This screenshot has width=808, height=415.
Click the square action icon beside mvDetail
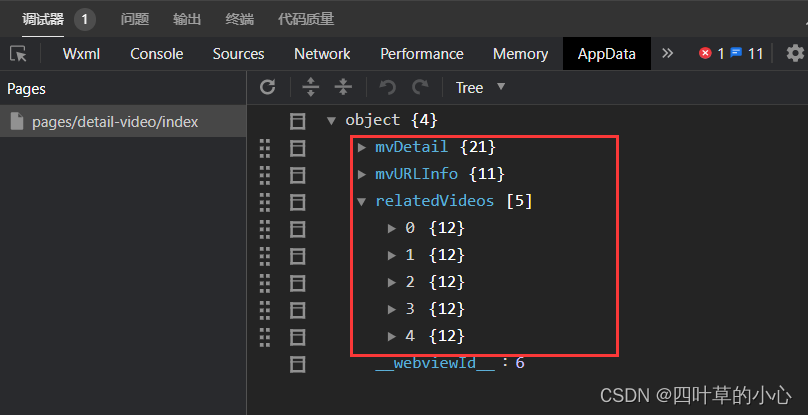pyautogui.click(x=297, y=148)
